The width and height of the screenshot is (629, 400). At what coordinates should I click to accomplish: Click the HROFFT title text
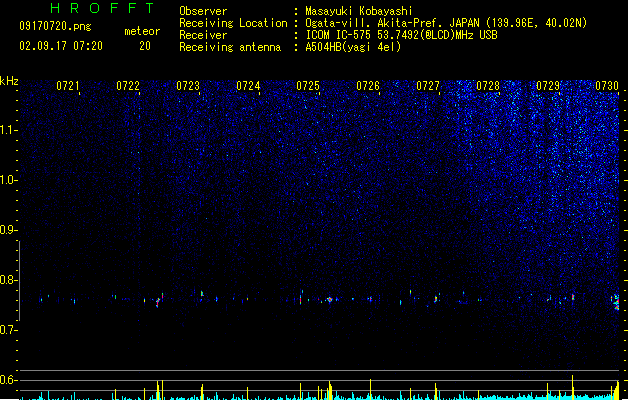(x=102, y=8)
